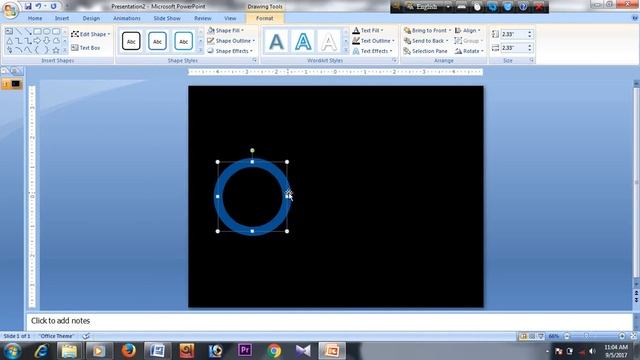Switch to Normal view in status bar
The height and width of the screenshot is (360, 640).
tap(523, 336)
